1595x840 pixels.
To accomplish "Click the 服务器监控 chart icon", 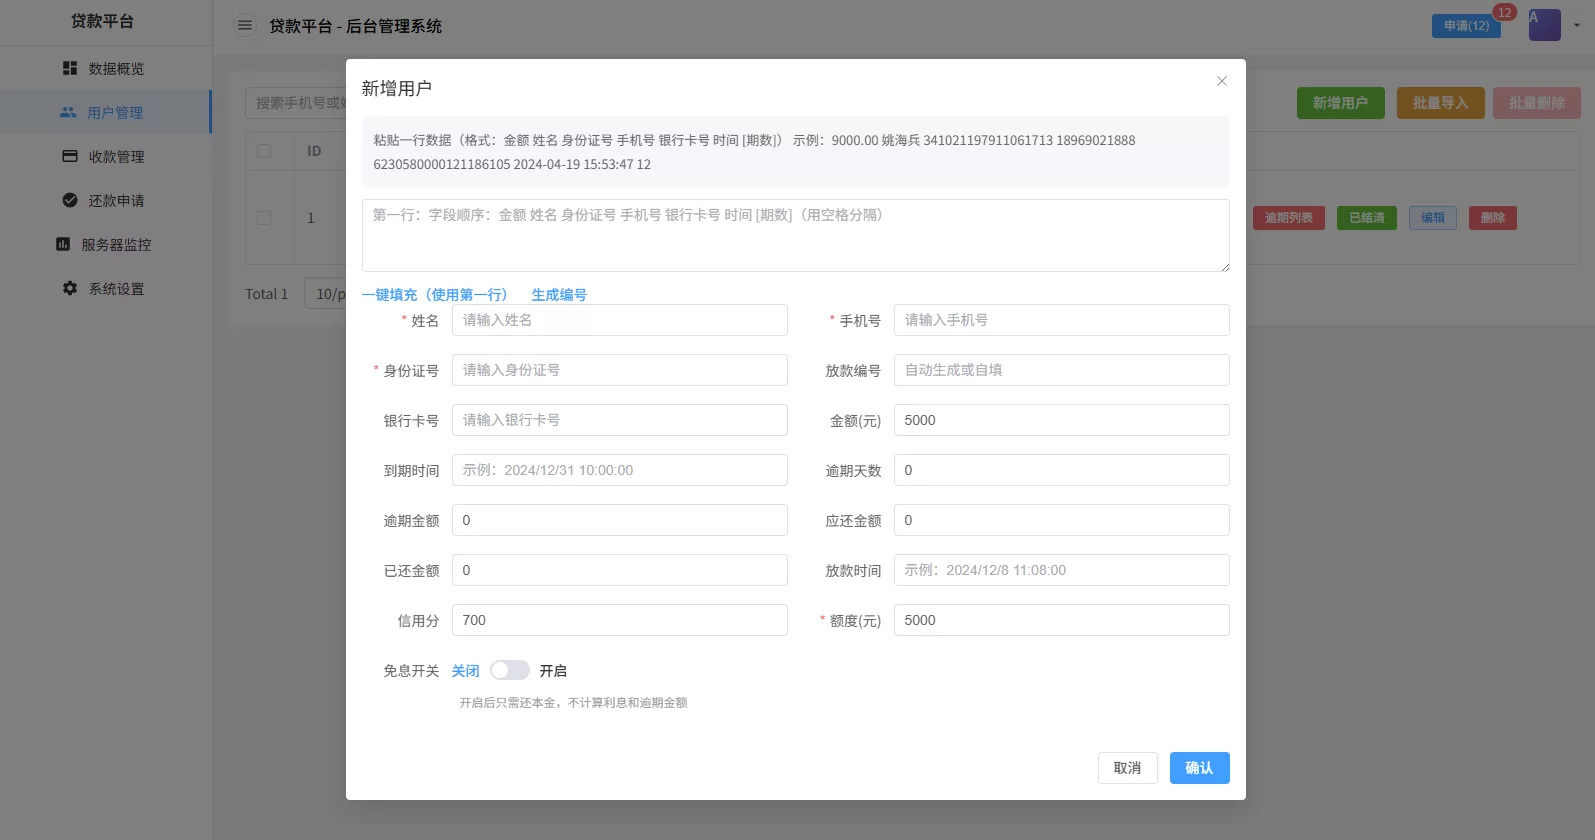I will pyautogui.click(x=63, y=244).
